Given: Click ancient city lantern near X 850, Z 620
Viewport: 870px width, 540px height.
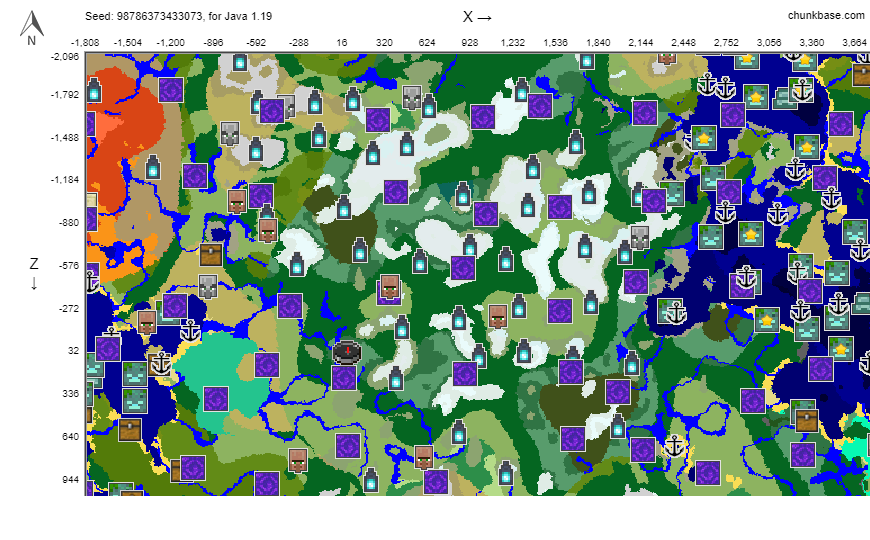Looking at the screenshot, I should click(458, 432).
